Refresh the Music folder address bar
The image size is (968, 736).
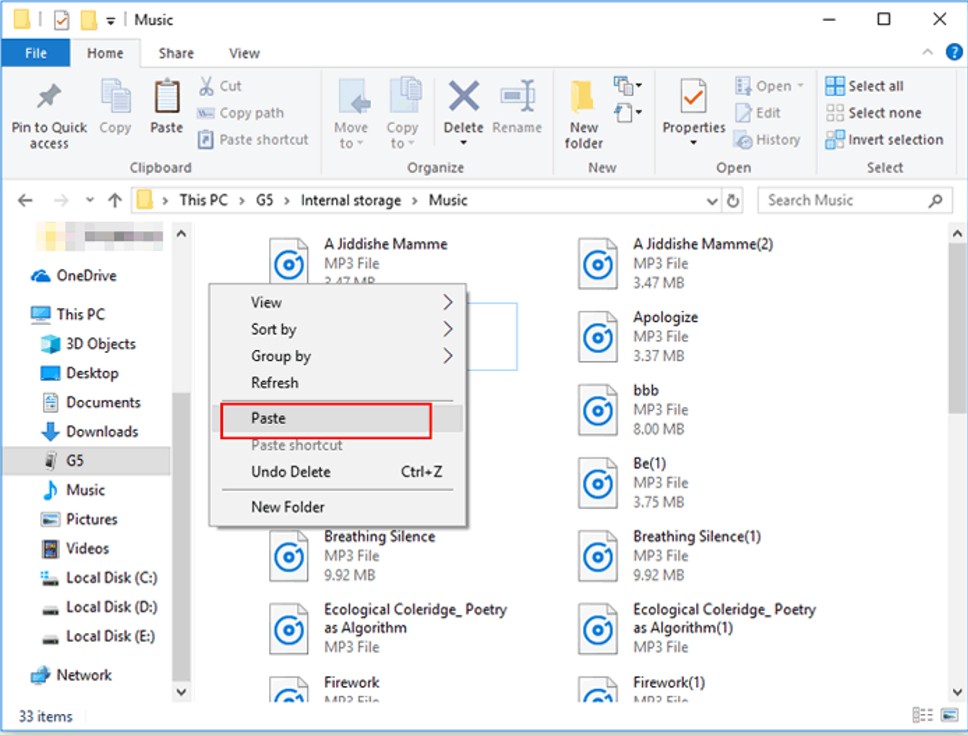tap(734, 200)
